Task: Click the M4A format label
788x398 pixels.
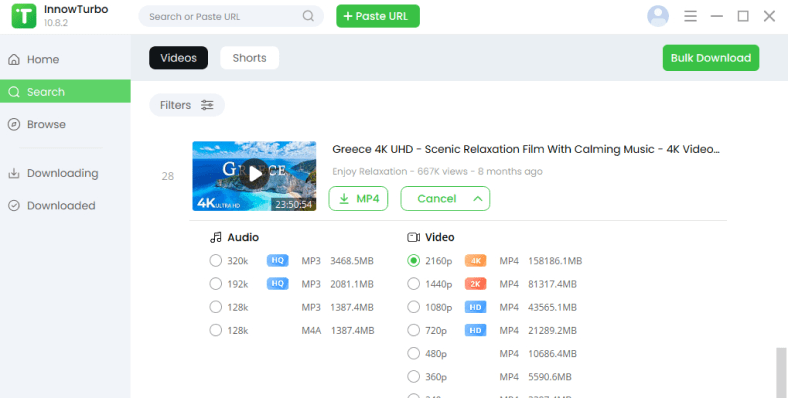Action: point(311,330)
